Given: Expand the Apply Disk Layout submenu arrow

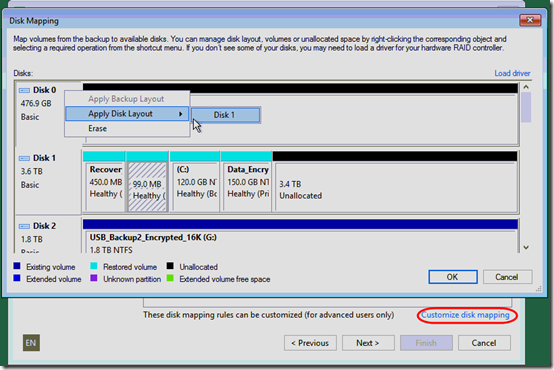Looking at the screenshot, I should 181,114.
